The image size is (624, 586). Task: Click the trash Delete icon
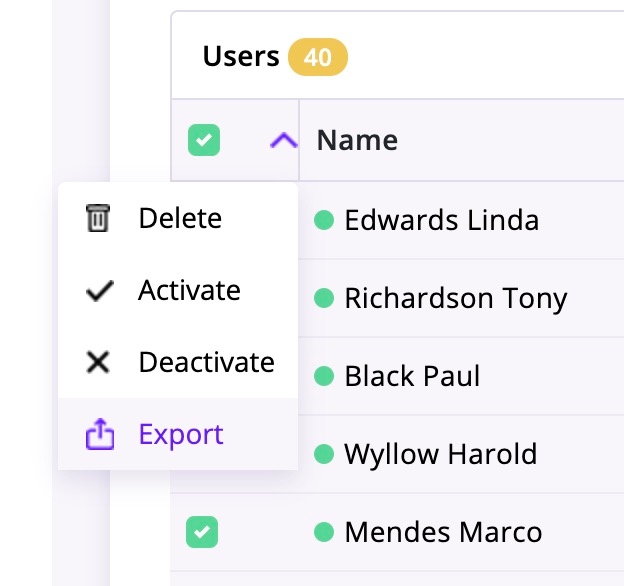(97, 218)
